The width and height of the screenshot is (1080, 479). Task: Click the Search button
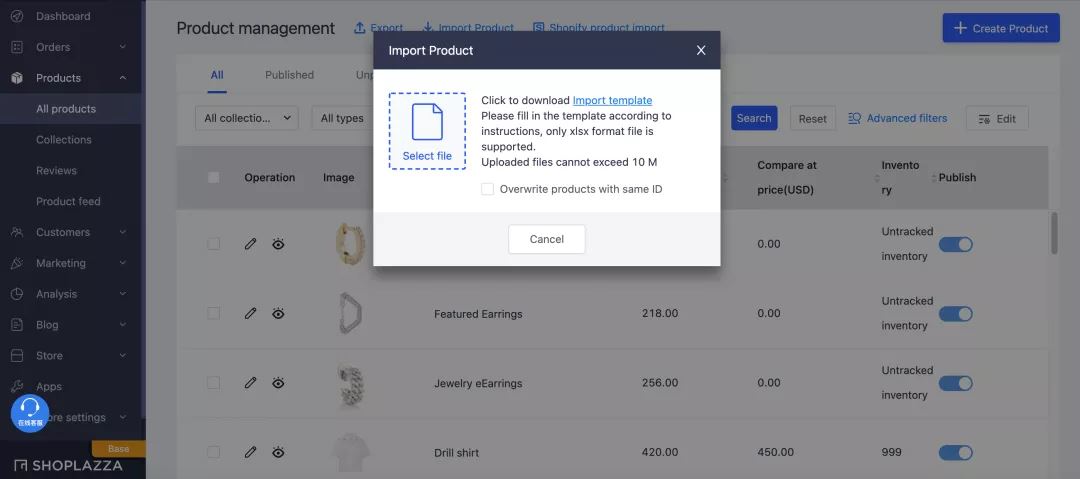click(x=754, y=119)
